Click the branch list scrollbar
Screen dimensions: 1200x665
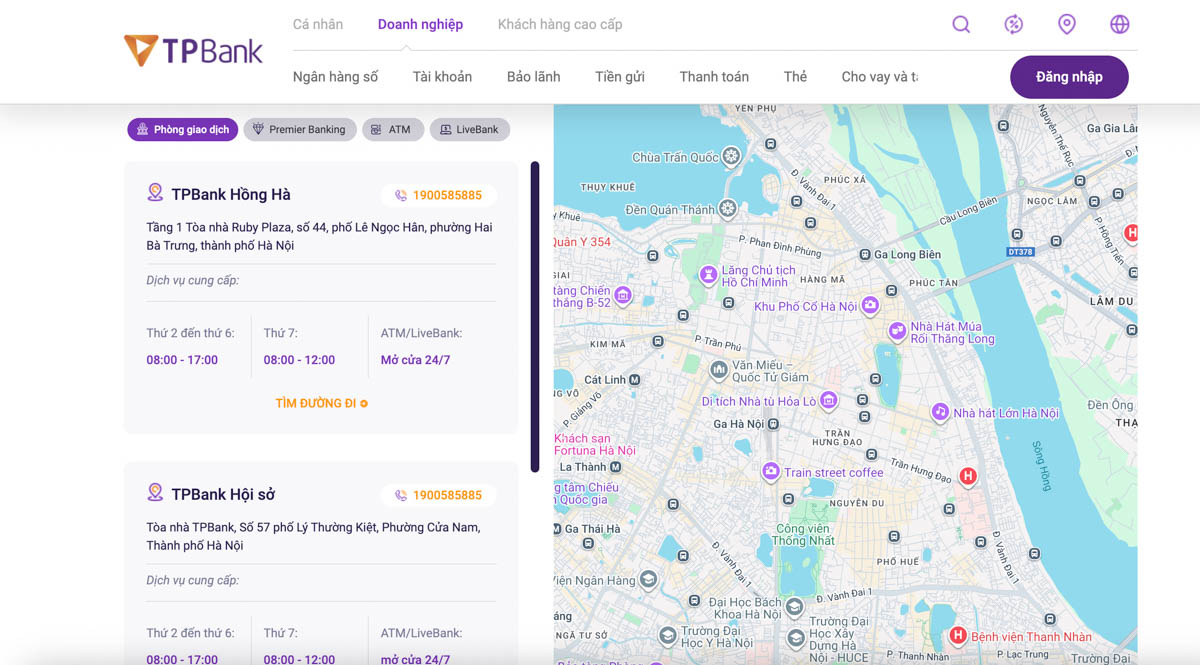click(x=535, y=316)
